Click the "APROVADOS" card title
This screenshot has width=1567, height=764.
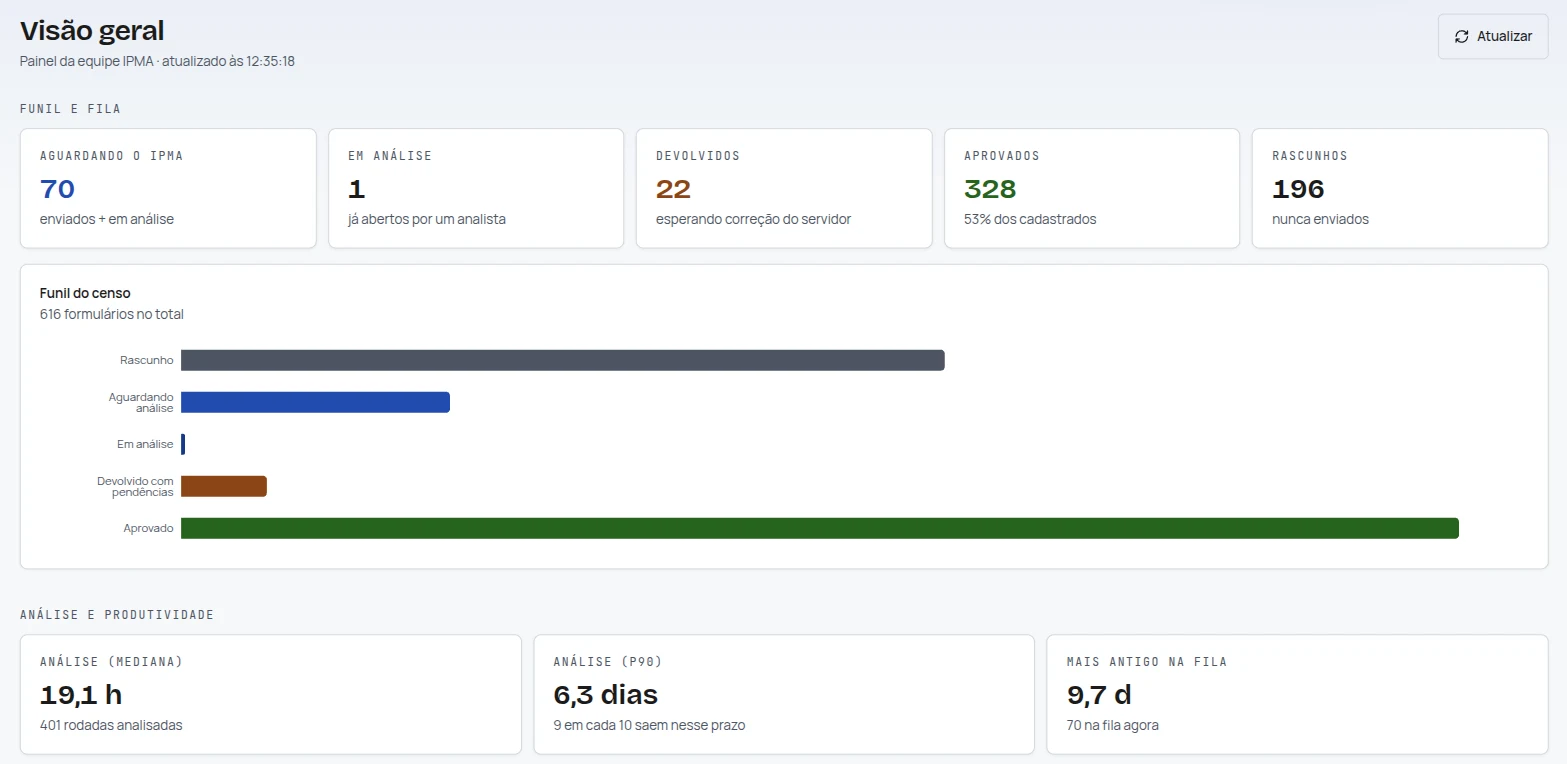(1002, 156)
